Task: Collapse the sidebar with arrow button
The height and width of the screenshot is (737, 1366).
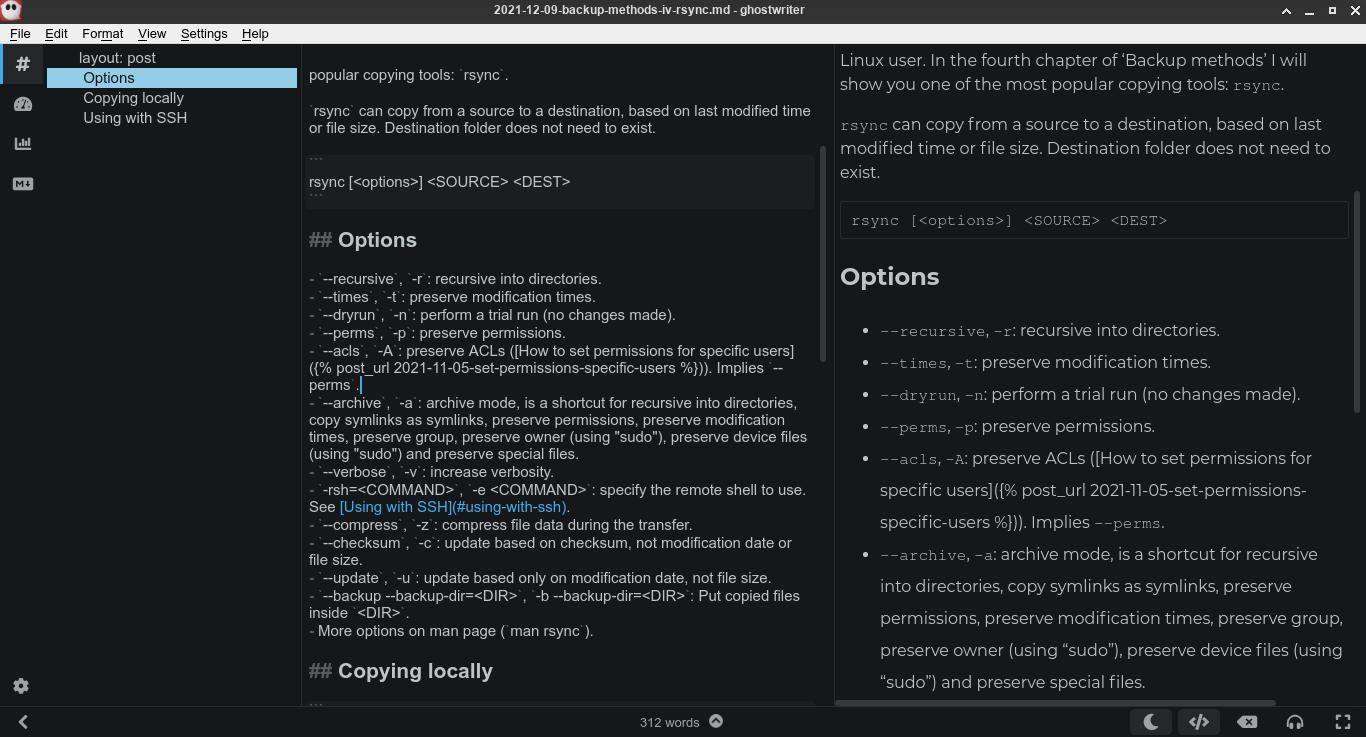Action: (x=23, y=722)
